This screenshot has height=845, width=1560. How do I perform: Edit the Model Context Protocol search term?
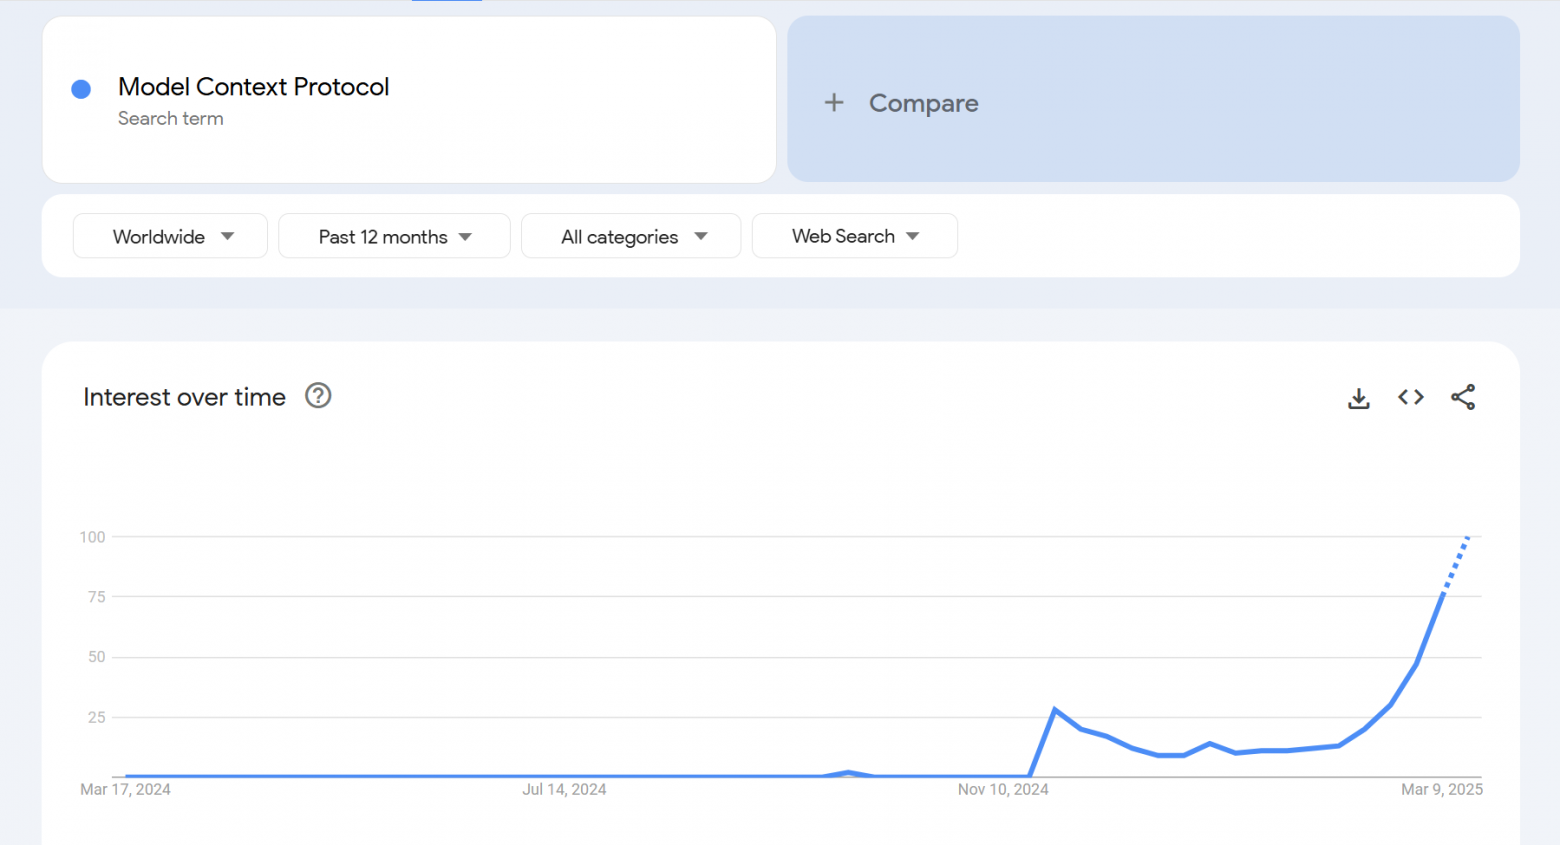pos(254,87)
